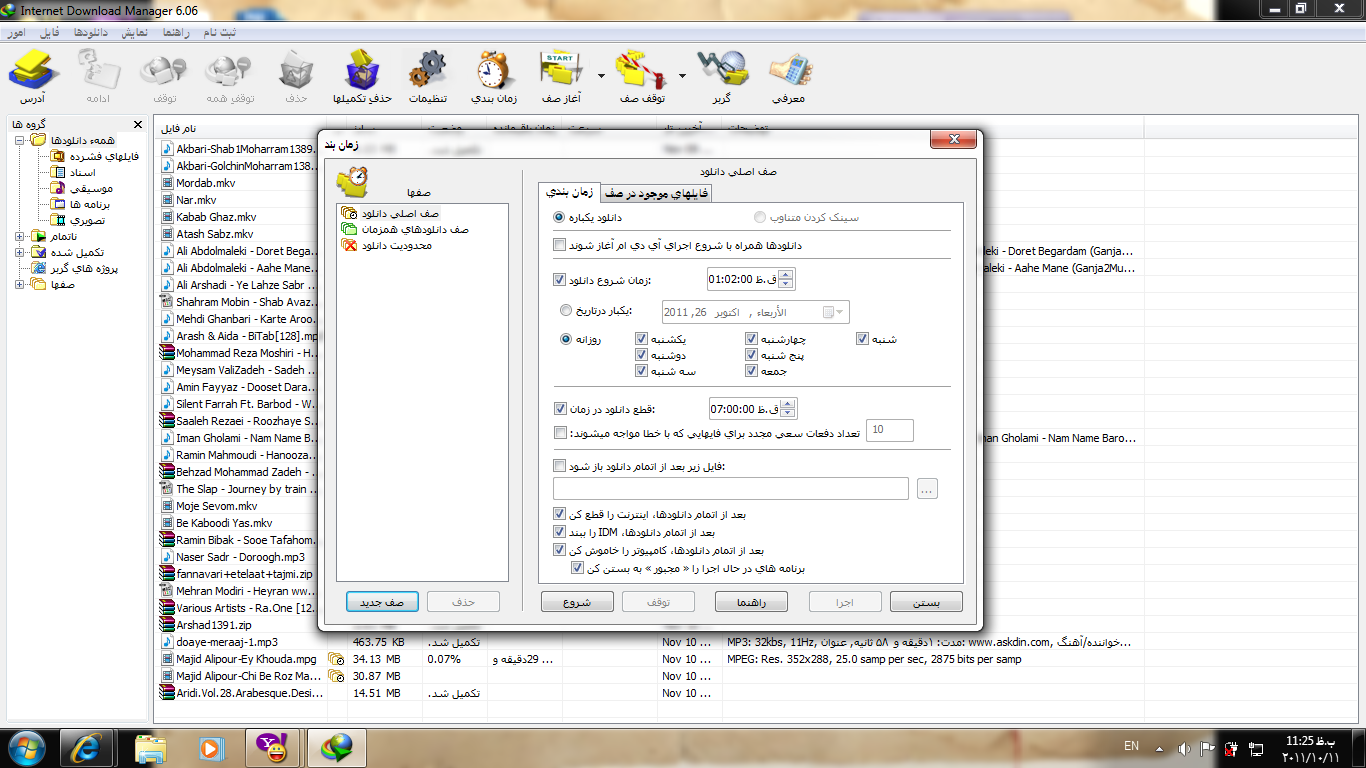The width and height of the screenshot is (1366, 768).
Task: Click Internet Explorer icon on taskbar
Action: pyautogui.click(x=87, y=747)
